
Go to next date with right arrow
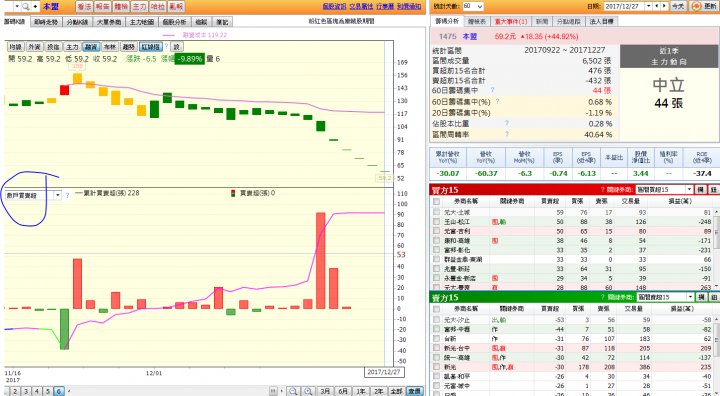coord(664,6)
